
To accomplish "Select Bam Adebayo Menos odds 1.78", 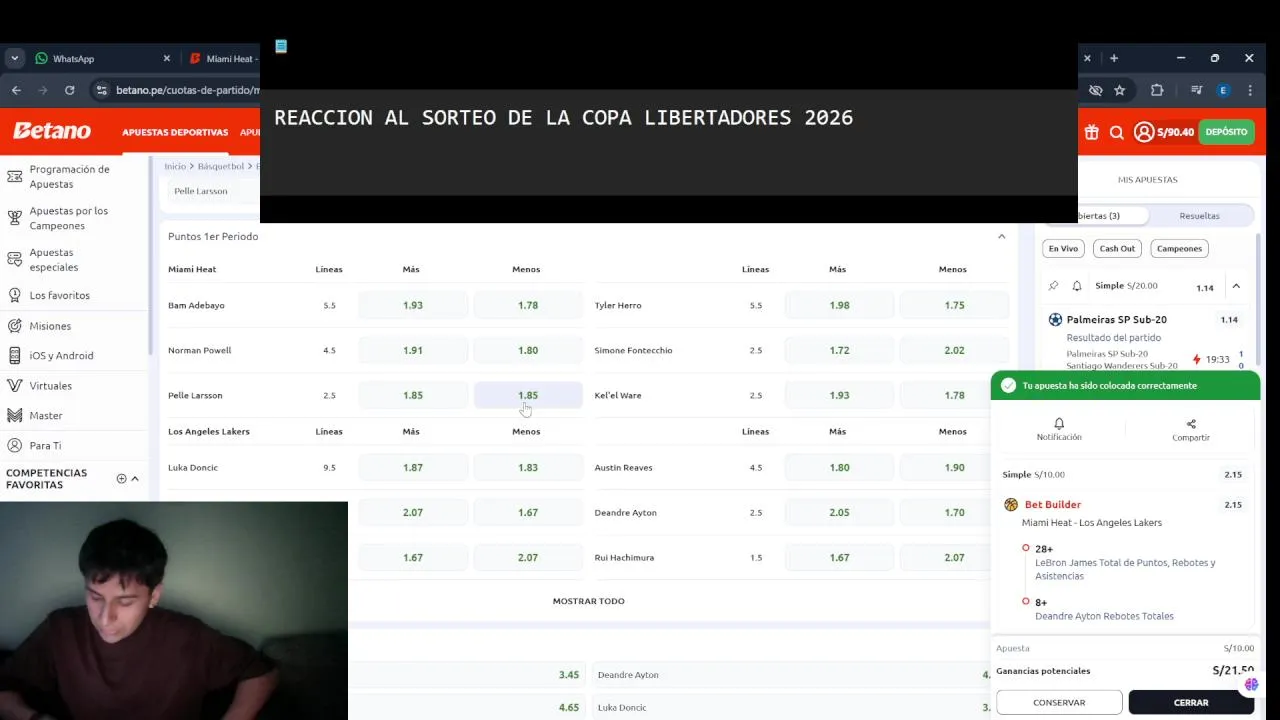I will [x=528, y=305].
